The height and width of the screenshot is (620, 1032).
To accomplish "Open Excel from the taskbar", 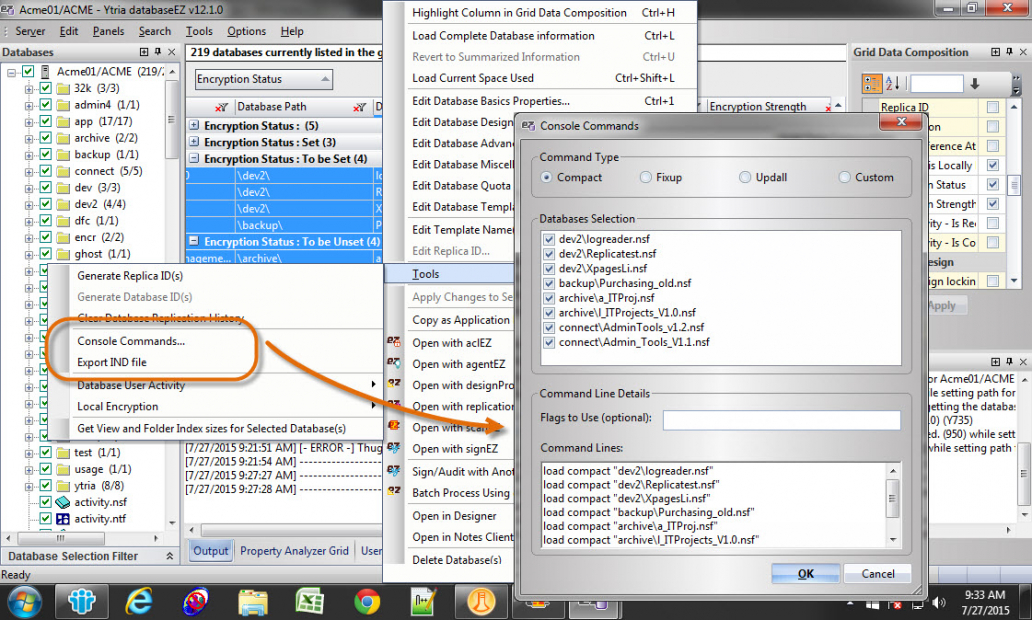I will click(309, 601).
